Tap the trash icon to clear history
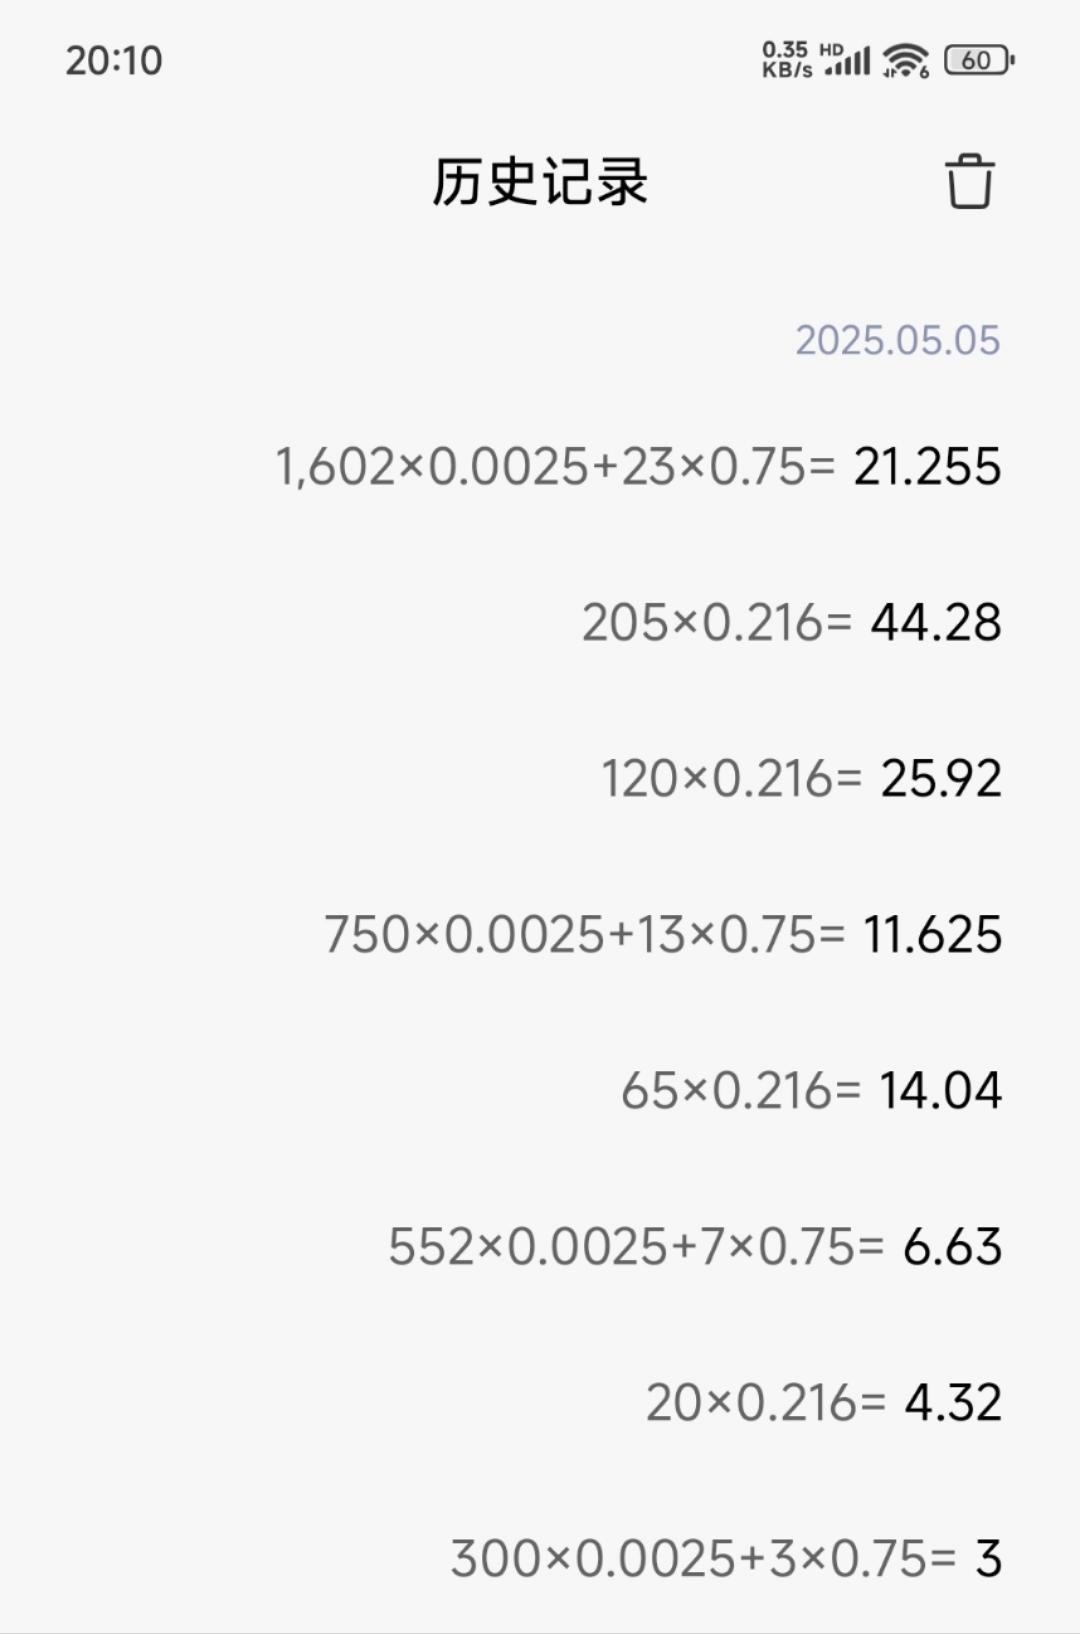 (969, 182)
